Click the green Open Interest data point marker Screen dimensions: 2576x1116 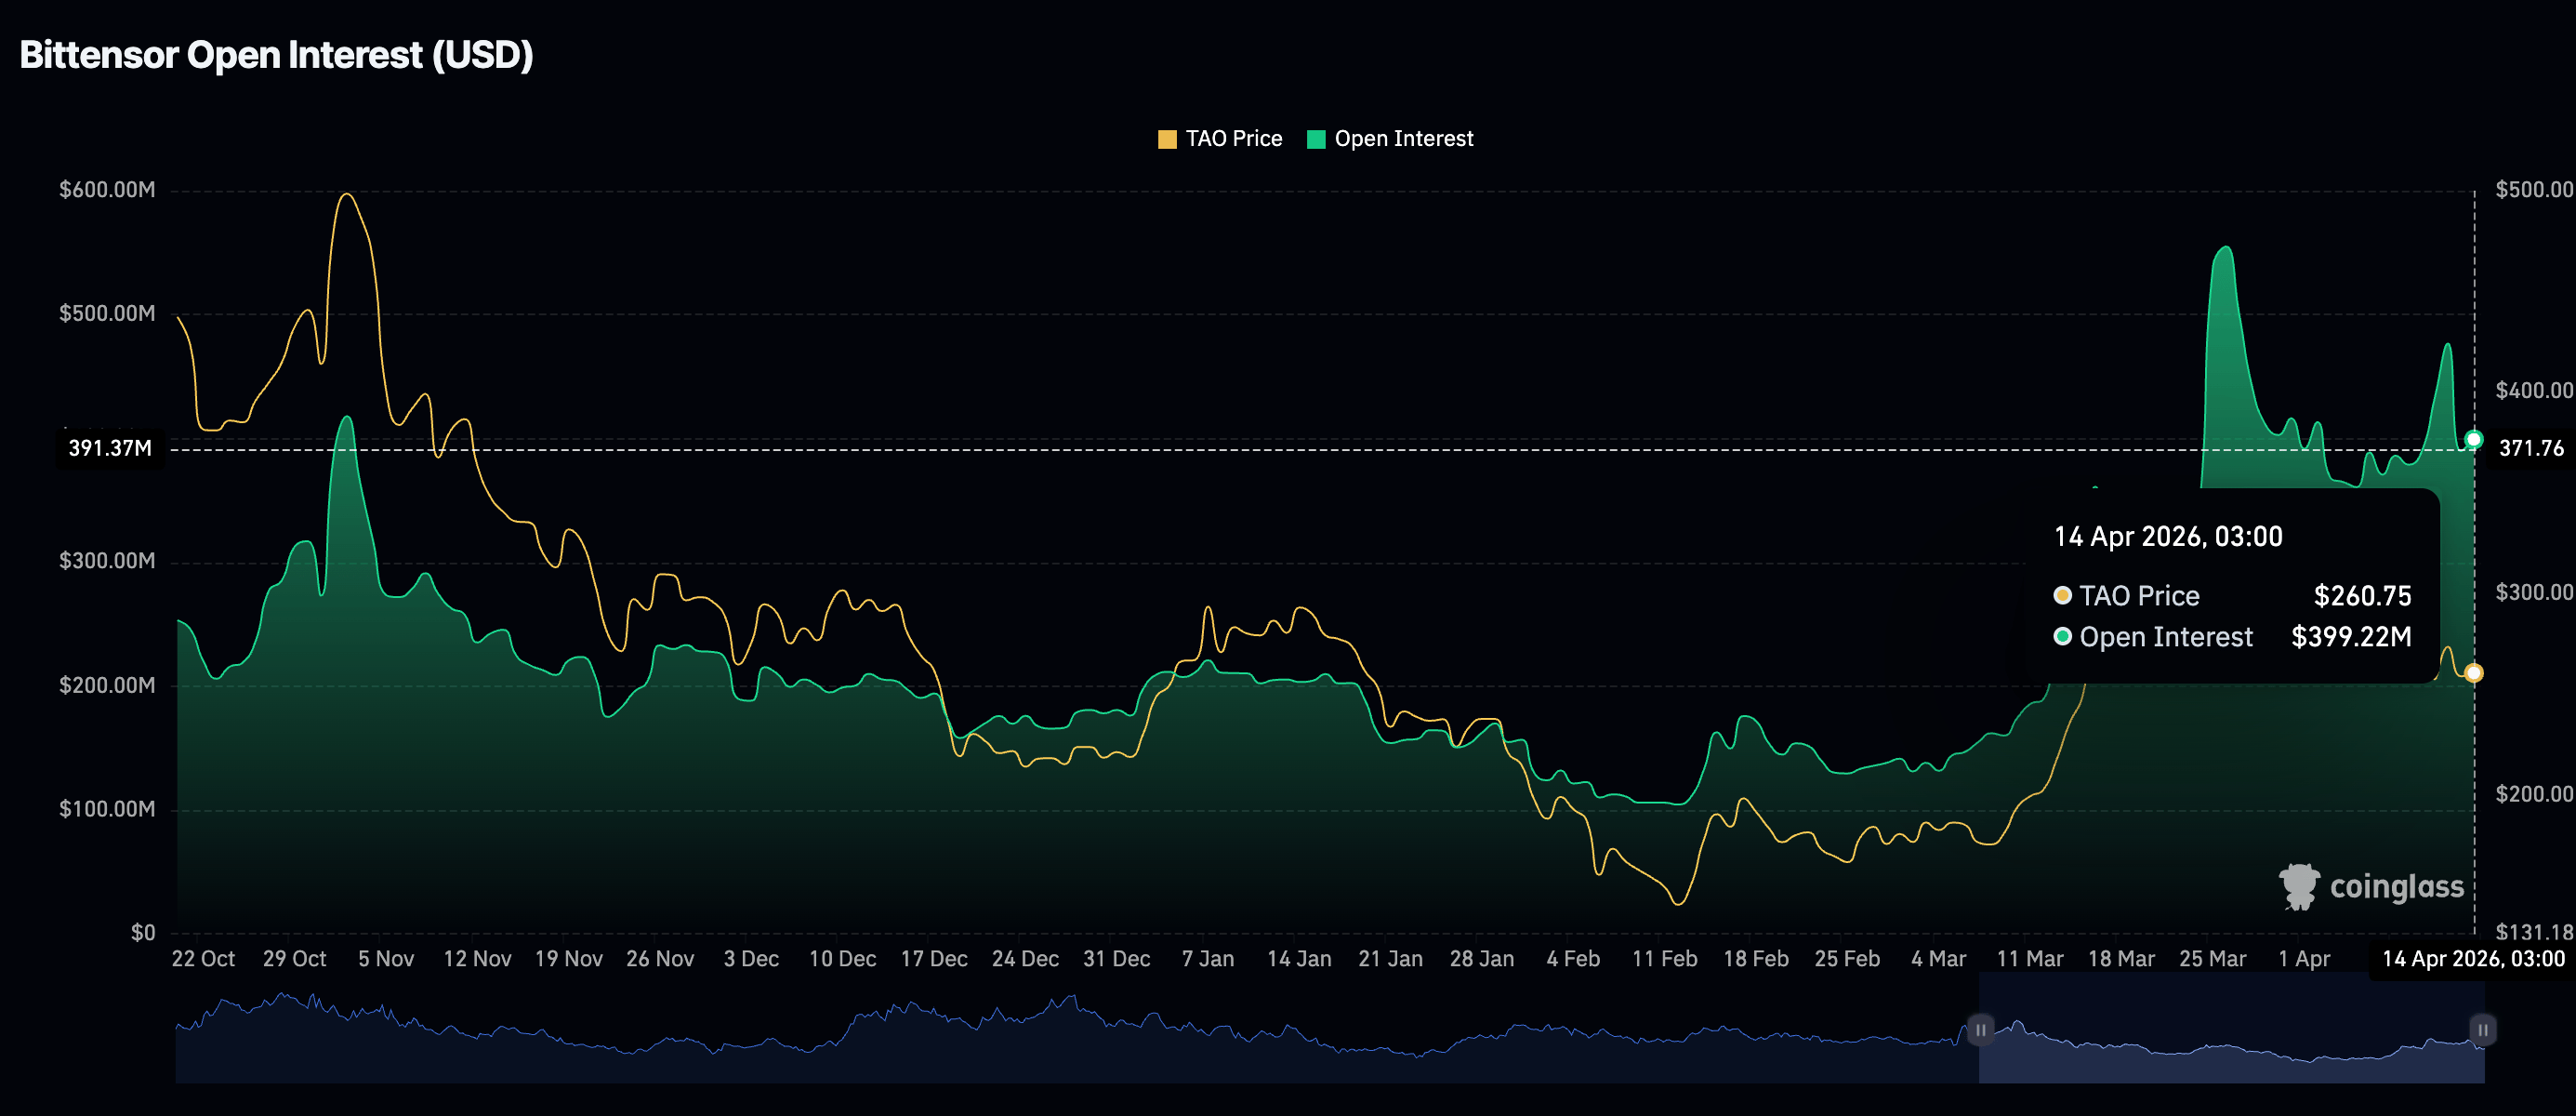[2473, 439]
